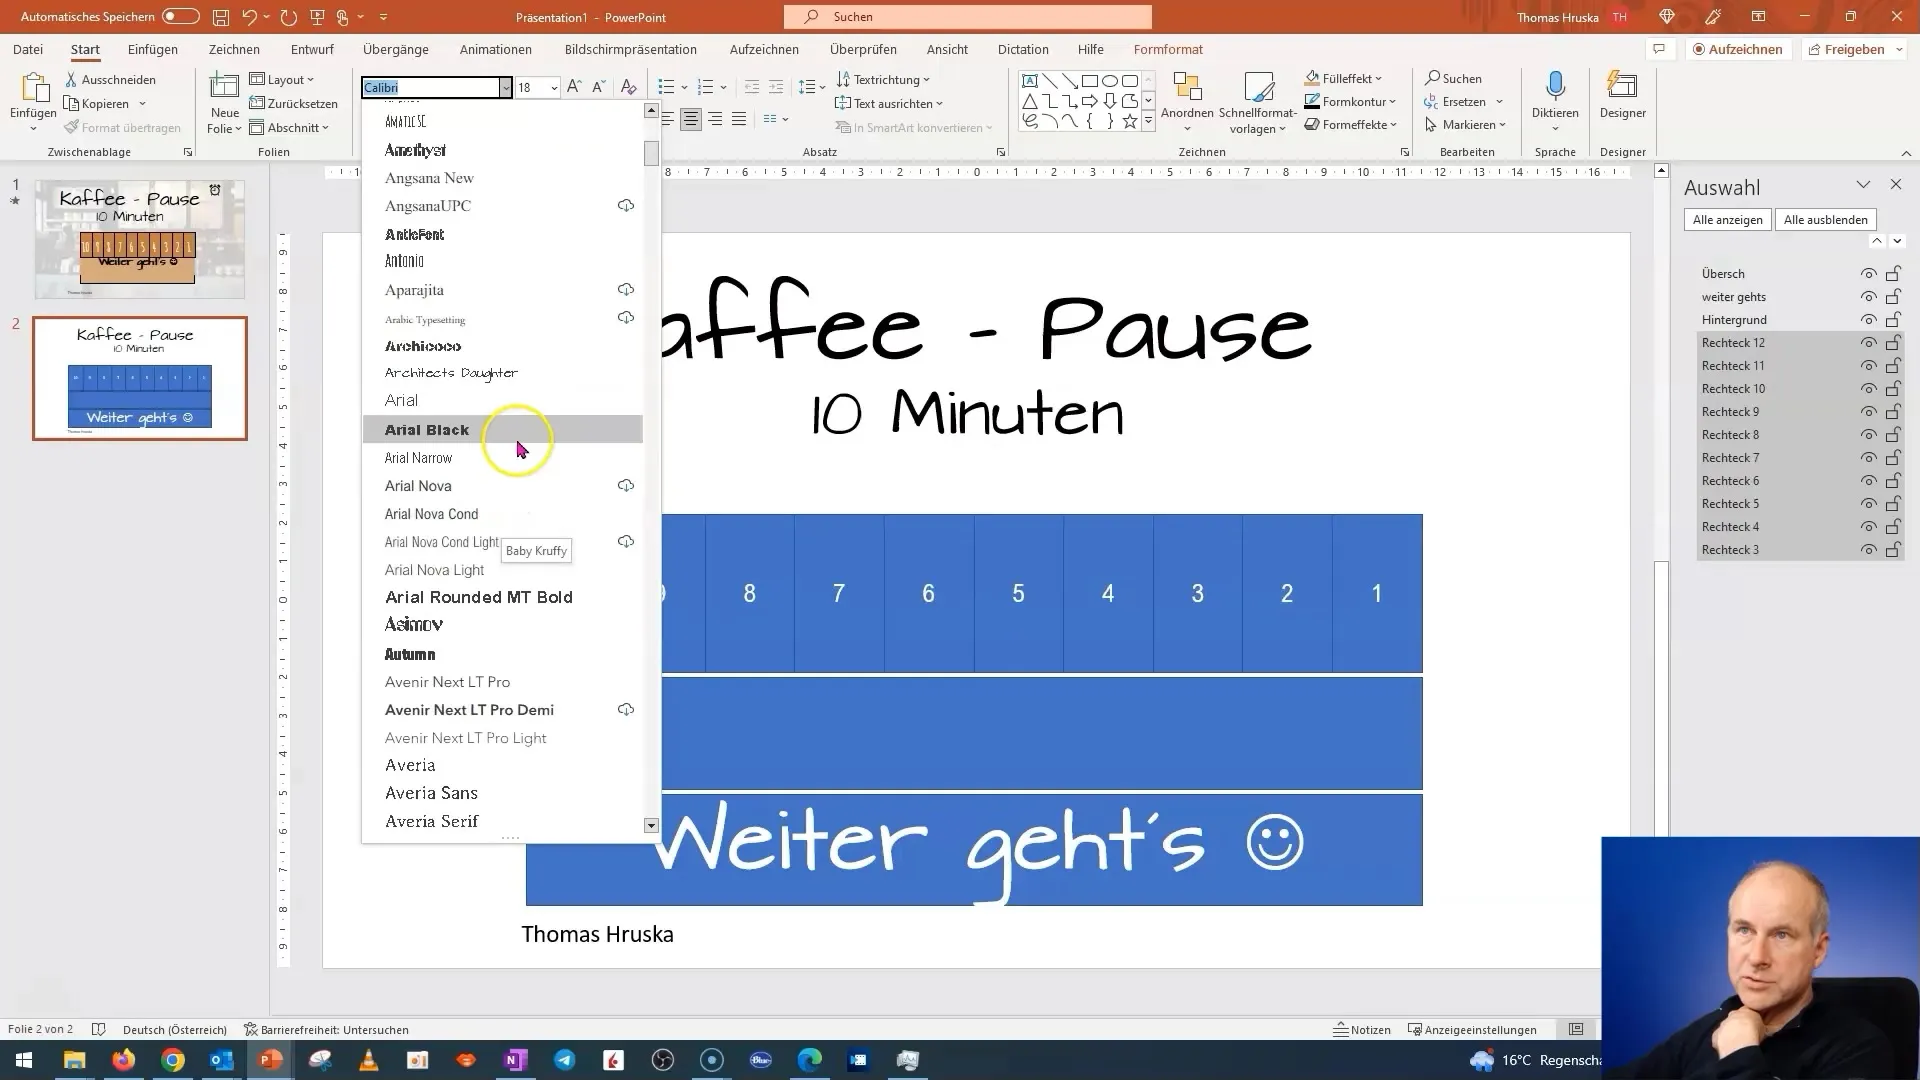Viewport: 1920px width, 1080px height.
Task: Toggle visibility of Hintergrund layer
Action: click(x=1869, y=319)
